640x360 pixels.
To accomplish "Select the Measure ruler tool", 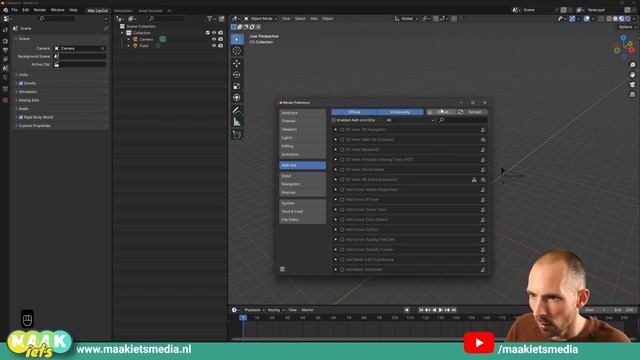I will [x=237, y=122].
